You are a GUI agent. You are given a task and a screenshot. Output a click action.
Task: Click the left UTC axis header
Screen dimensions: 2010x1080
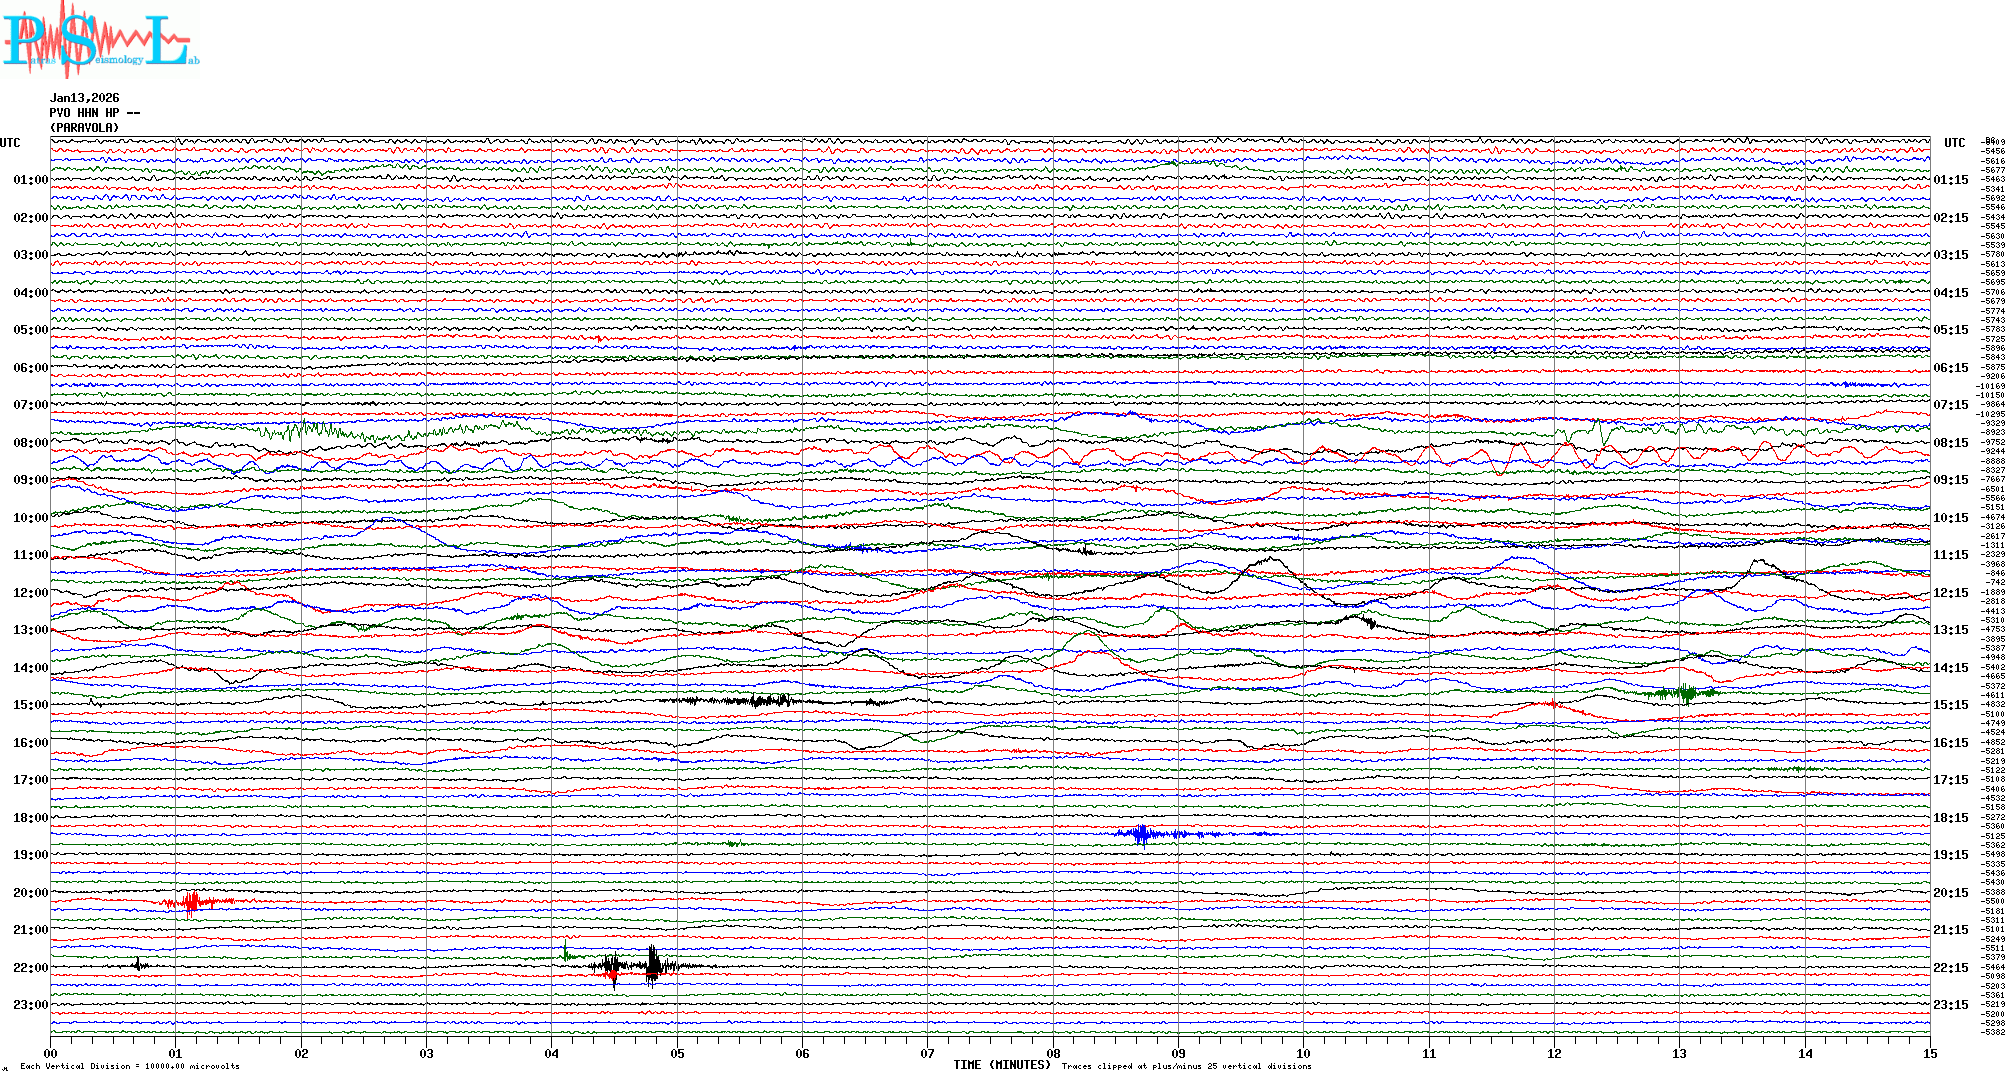(10, 143)
